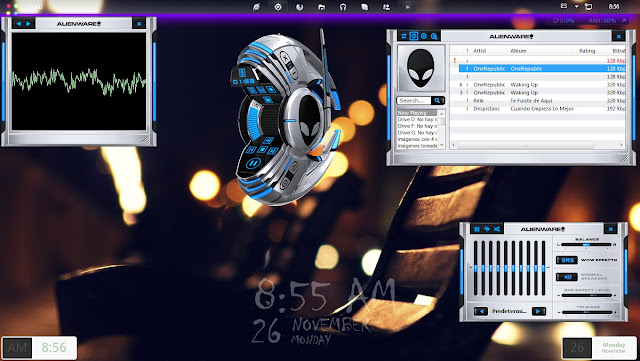Image resolution: width=640 pixels, height=361 pixels.
Task: Click the Monday November date widget
Action: click(600, 348)
